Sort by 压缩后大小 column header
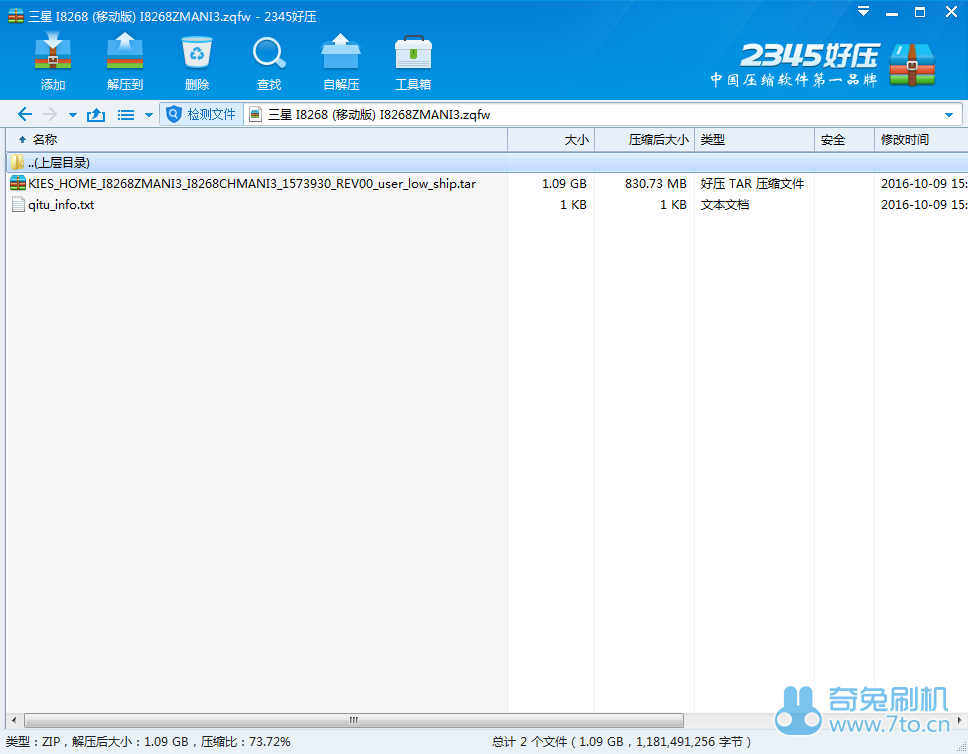Image resolution: width=968 pixels, height=754 pixels. [x=645, y=140]
